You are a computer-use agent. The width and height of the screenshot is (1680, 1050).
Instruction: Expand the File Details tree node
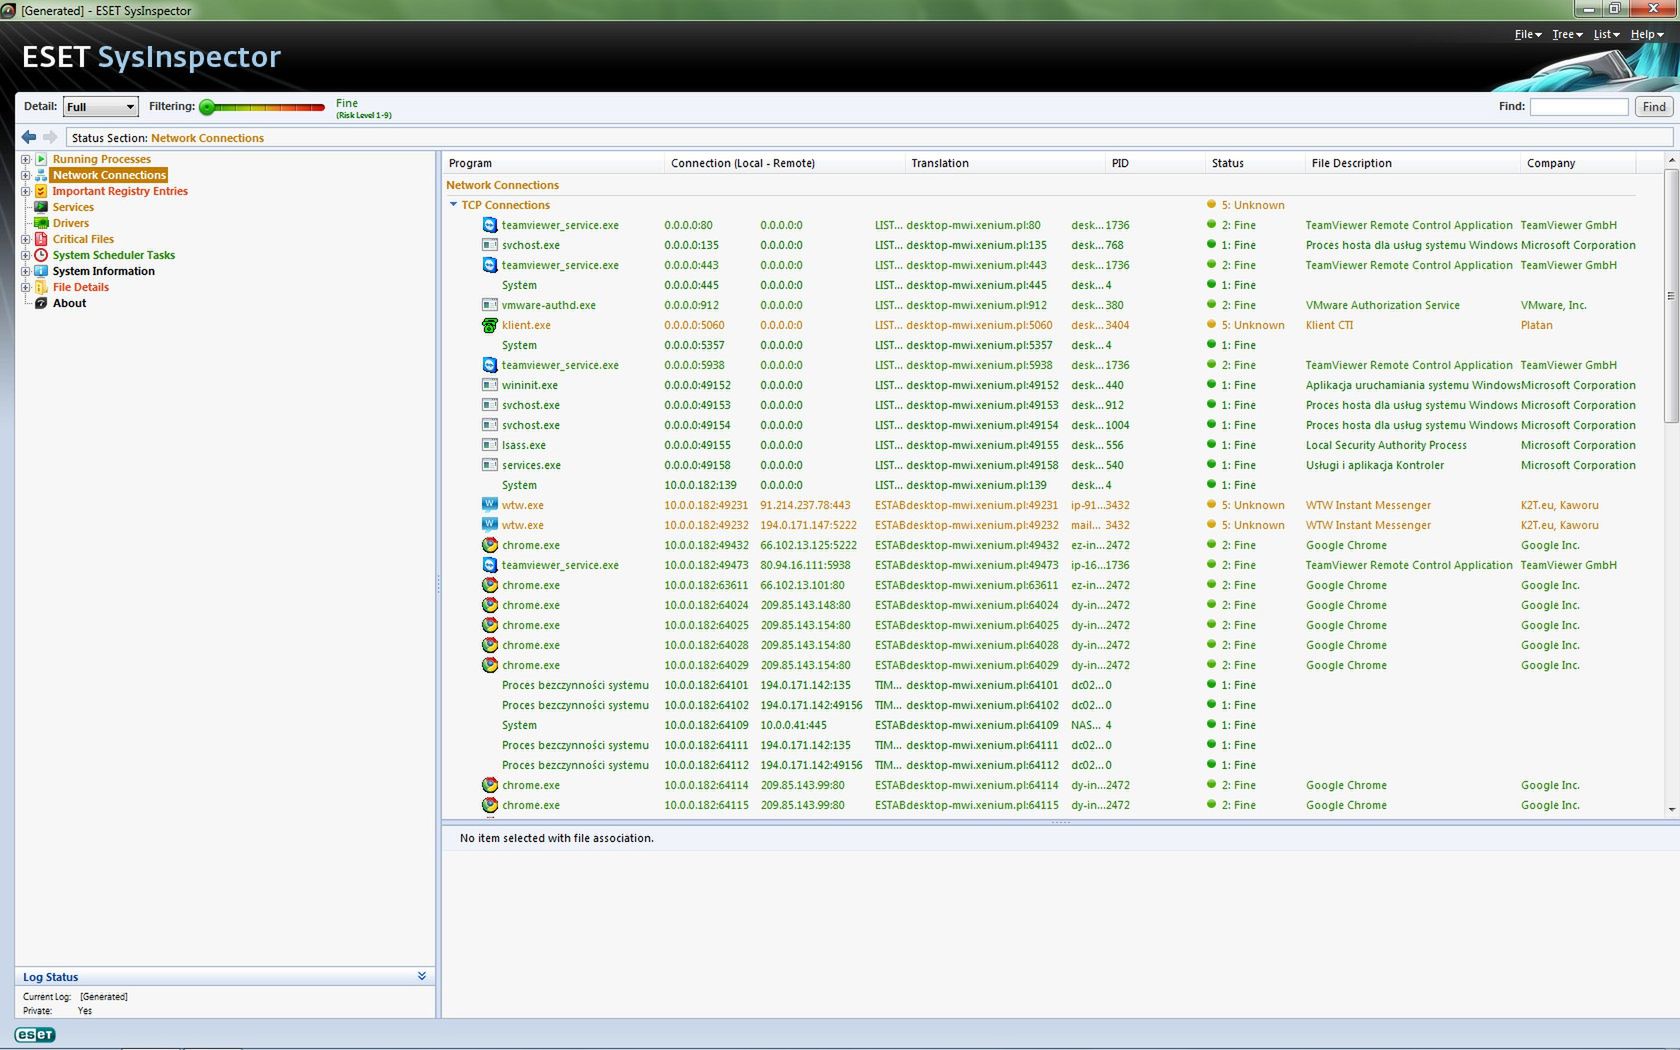(x=25, y=287)
